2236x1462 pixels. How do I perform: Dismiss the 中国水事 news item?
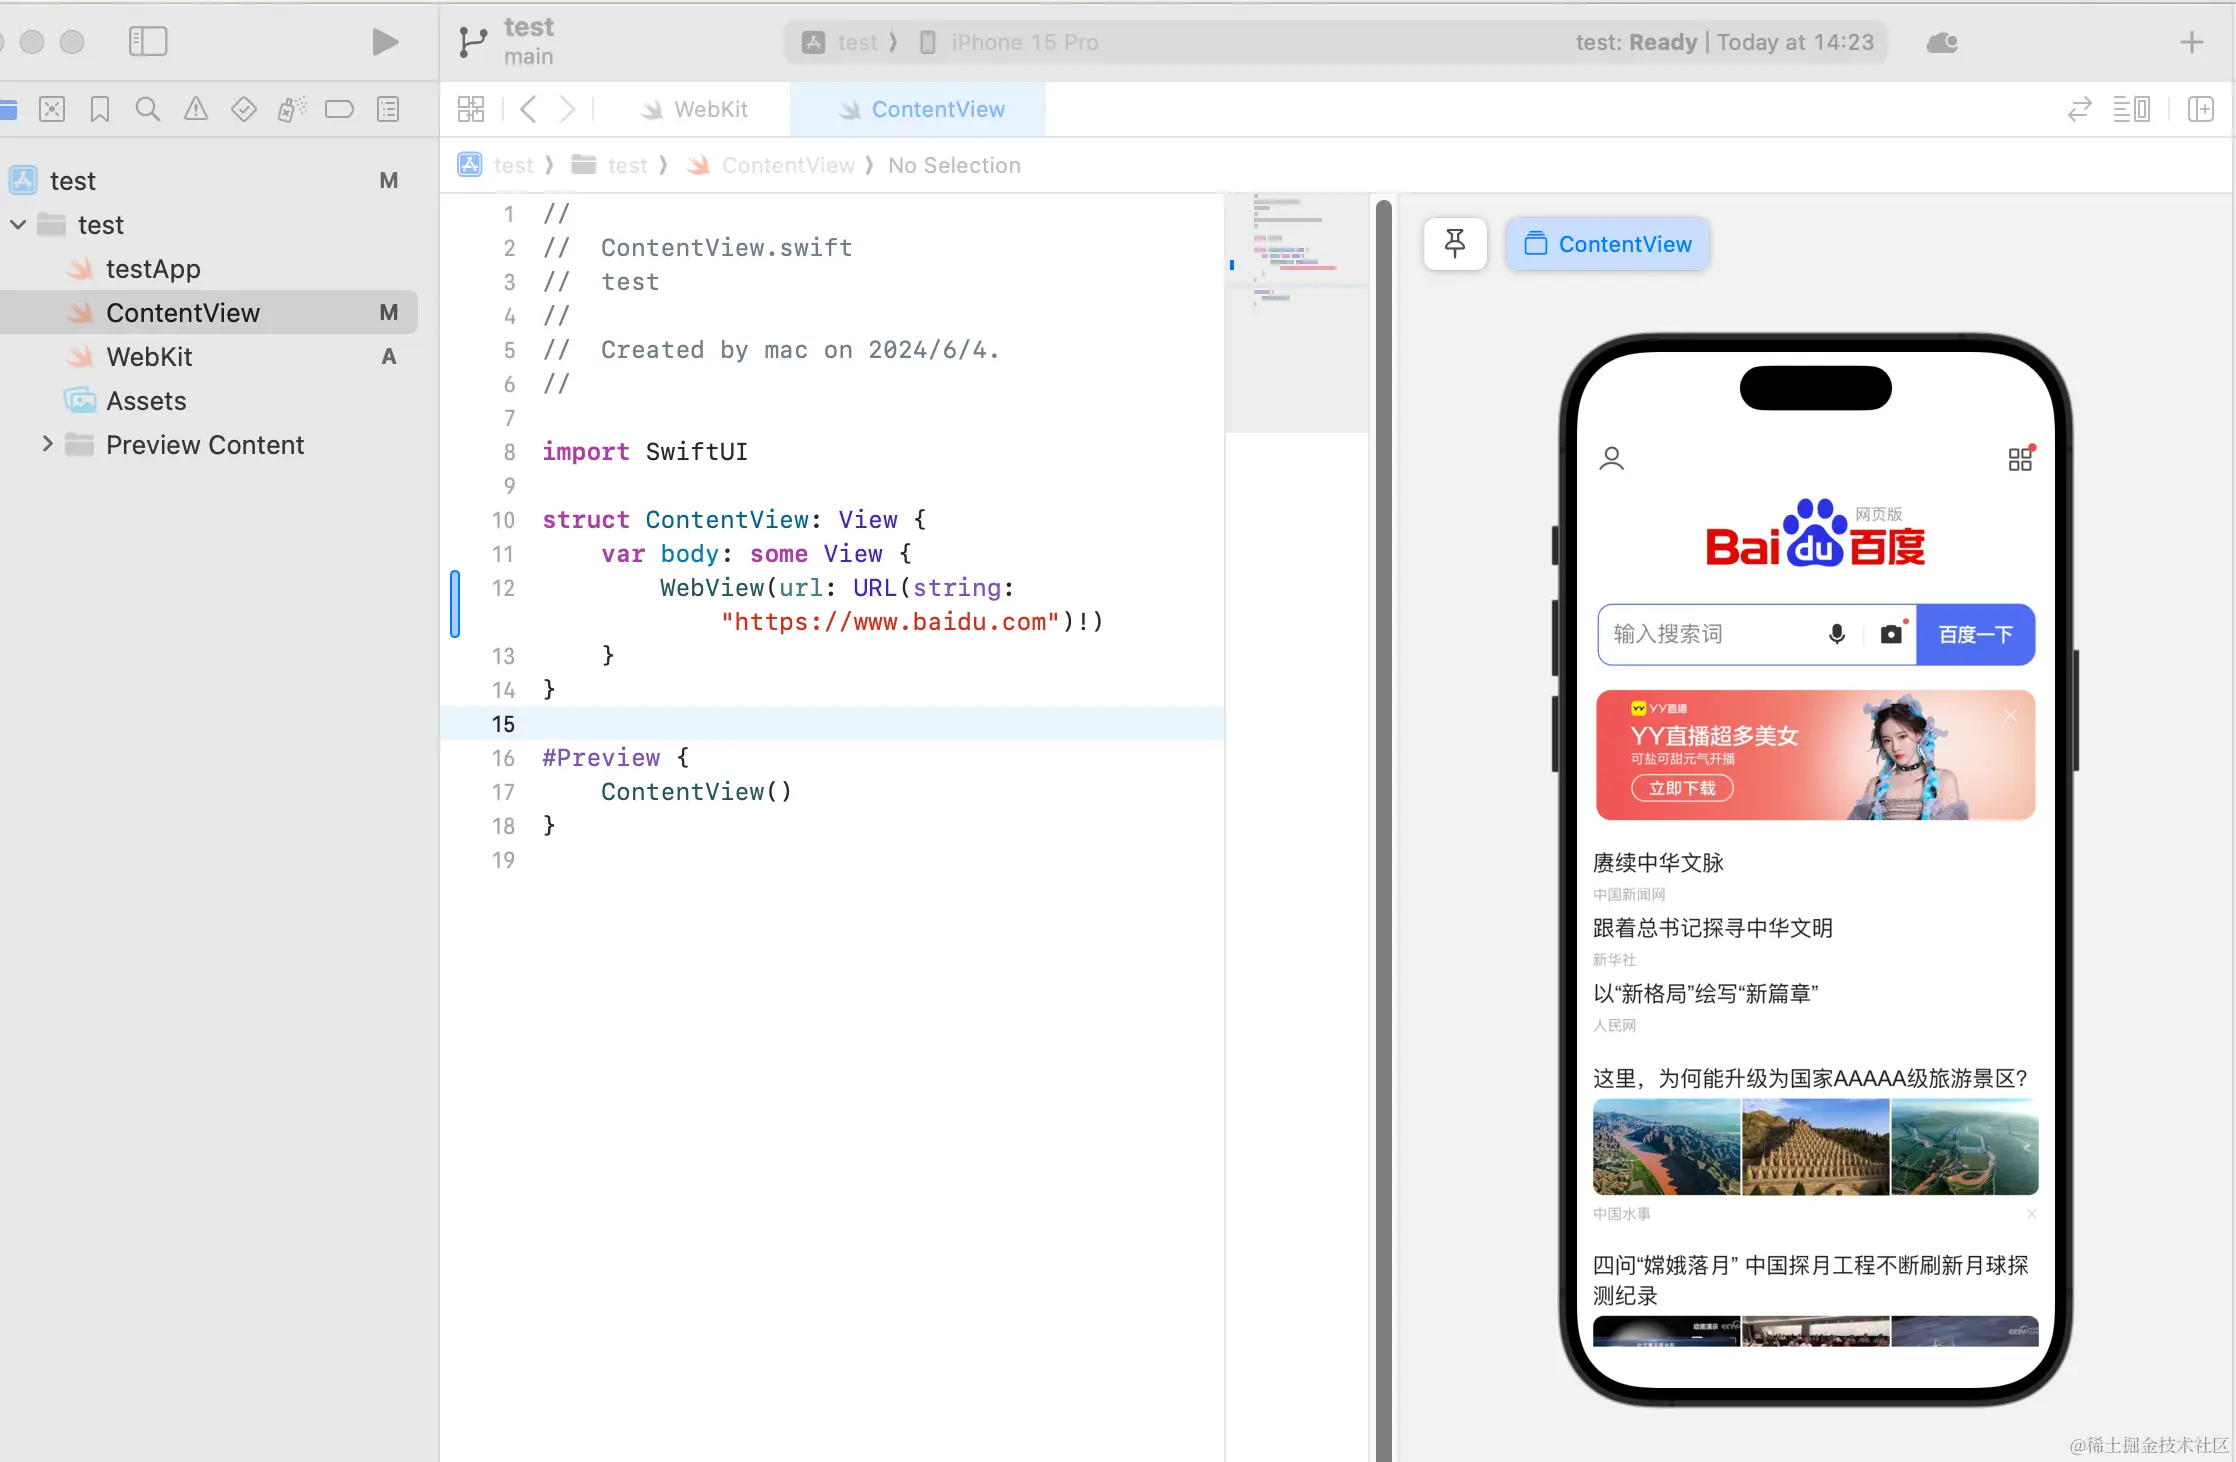(x=2031, y=1214)
